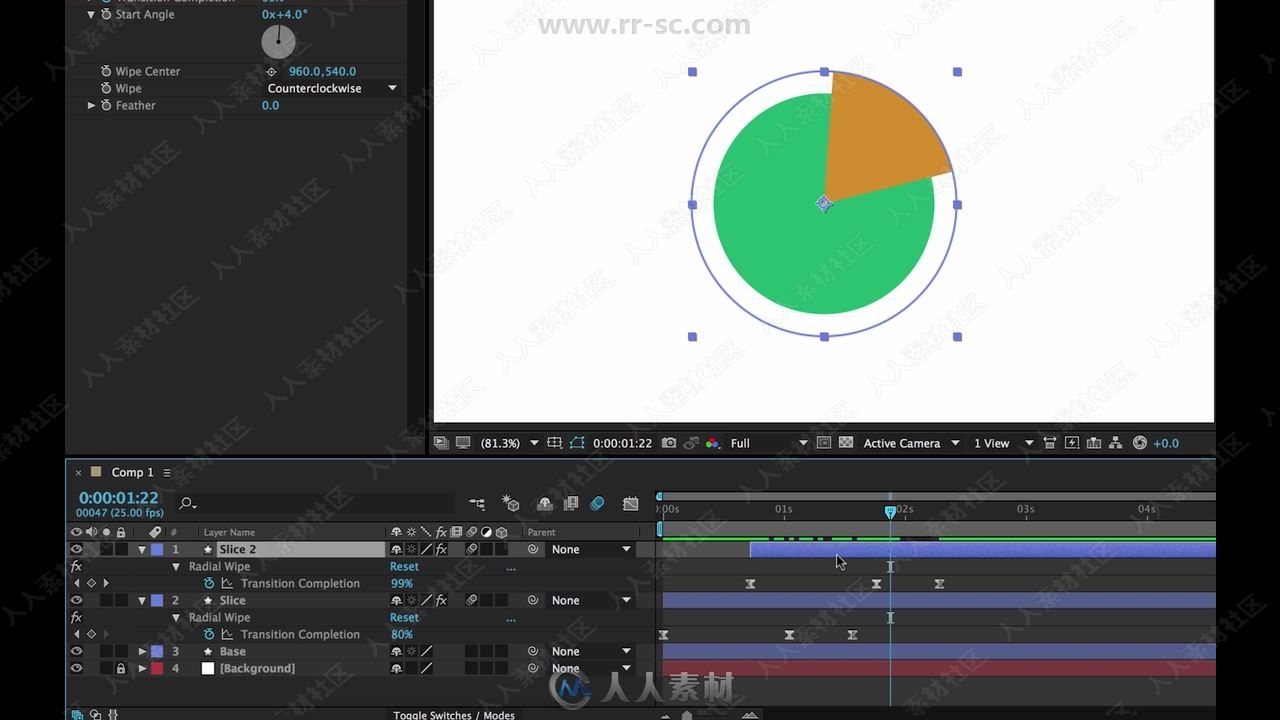
Task: Click the monitor preview icon in viewer bar
Action: pos(463,443)
